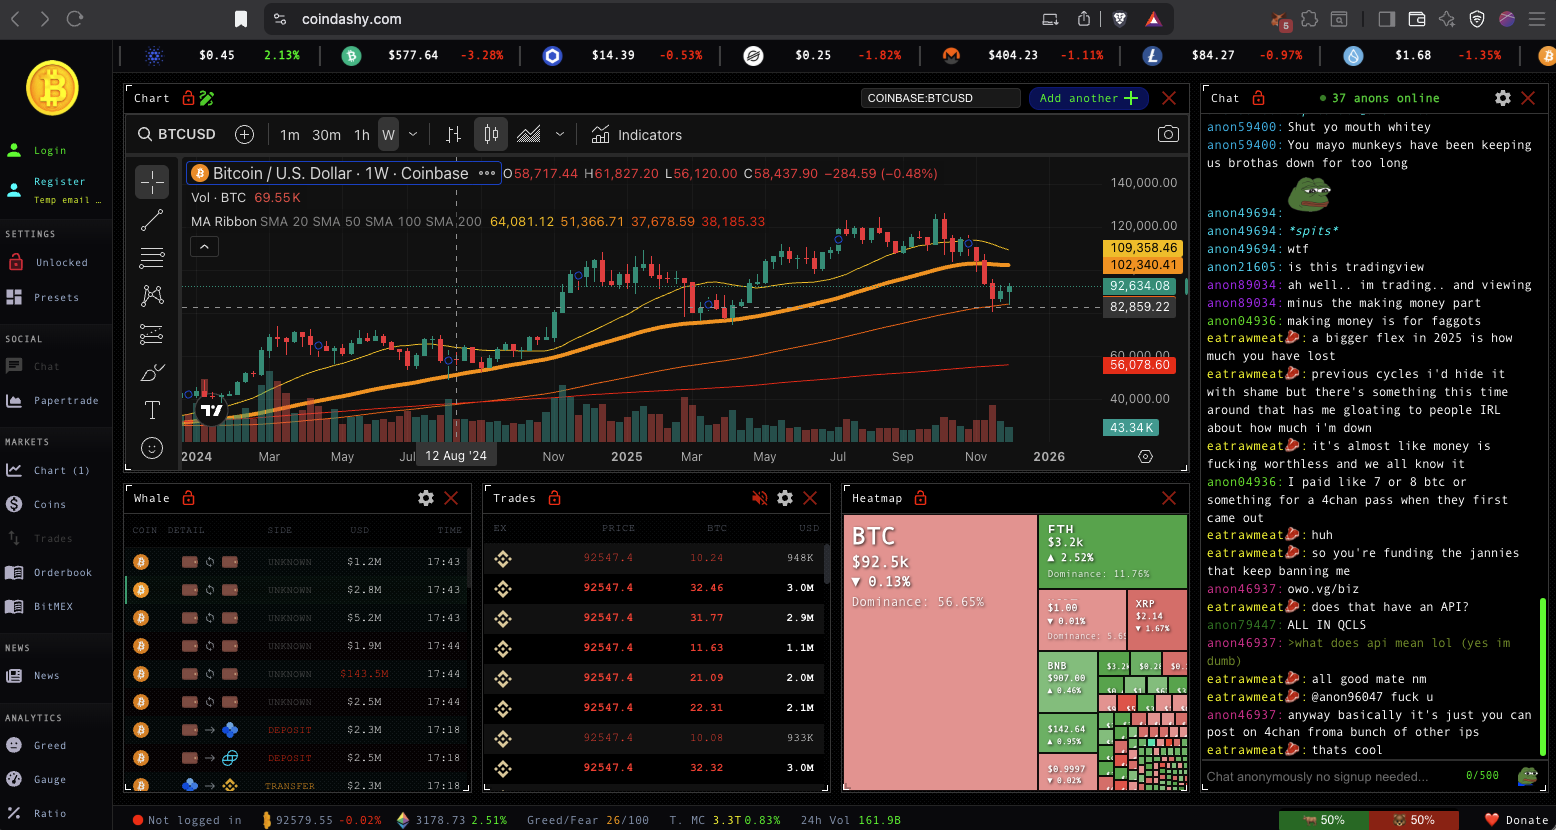Click the Add another chart button
This screenshot has width=1556, height=830.
pos(1088,98)
